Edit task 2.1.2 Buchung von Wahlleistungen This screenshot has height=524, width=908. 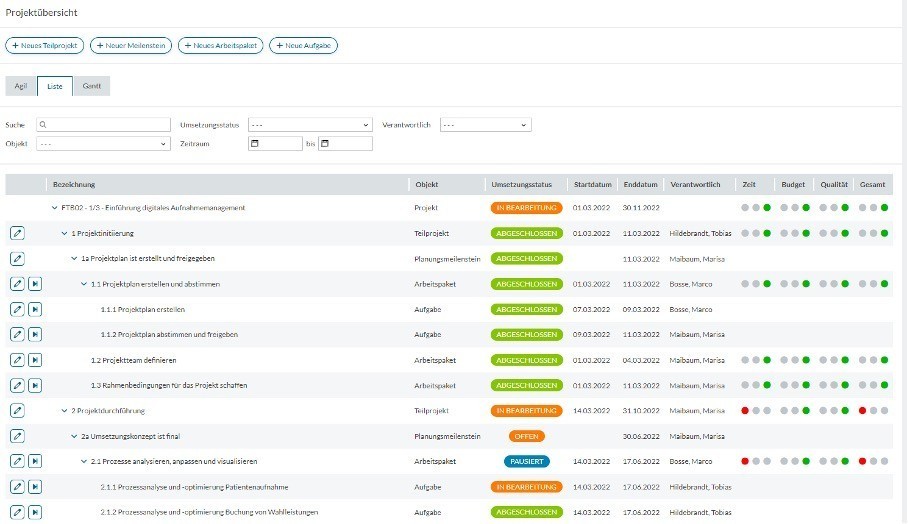pyautogui.click(x=17, y=512)
